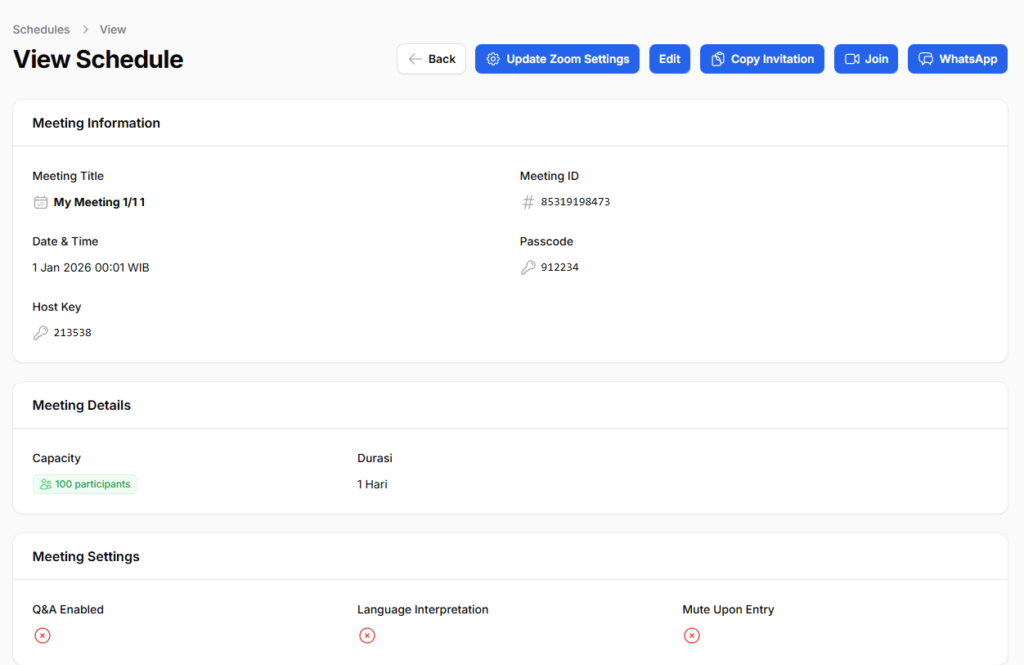The width and height of the screenshot is (1024, 665).
Task: Click the key icon beside Host Key 213538
Action: 41,333
